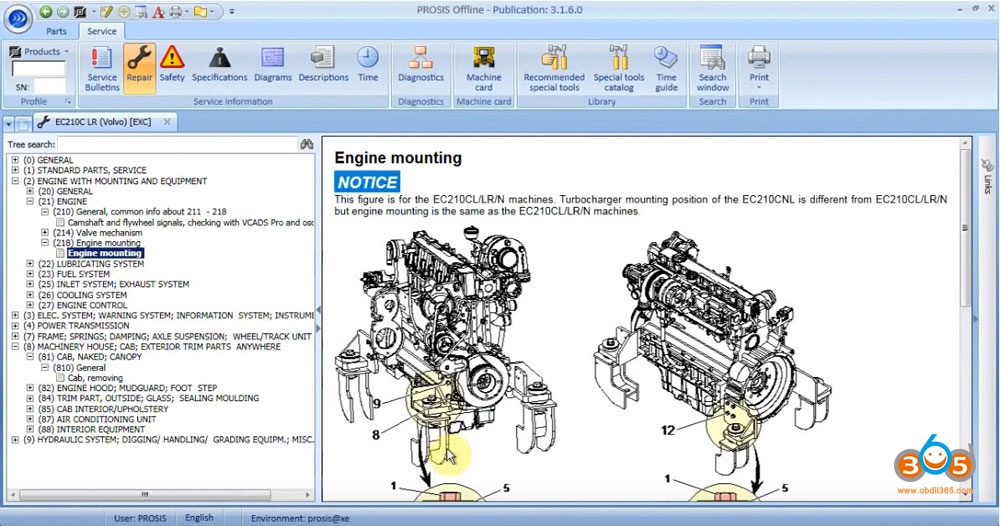Screen dimensions: 1000x526
Task: Collapse the (21) ENGINE tree node
Action: click(30, 202)
